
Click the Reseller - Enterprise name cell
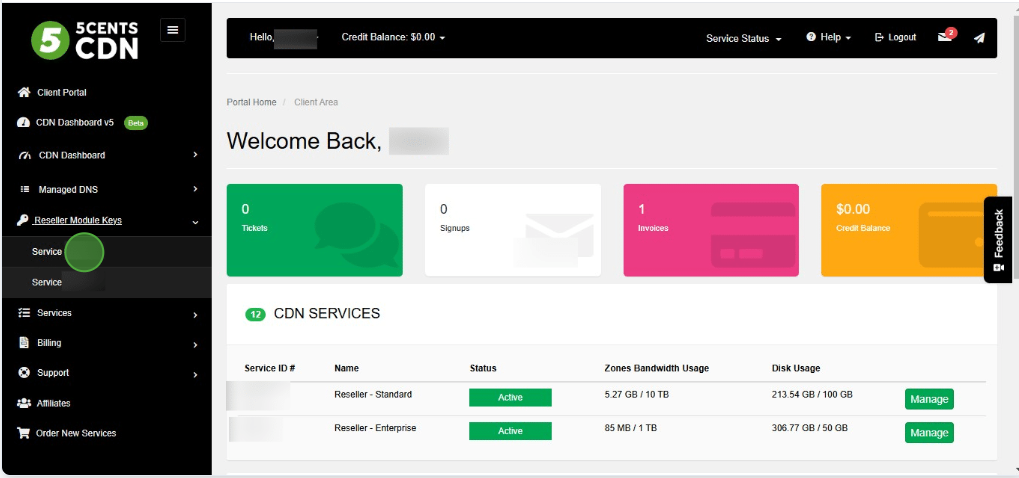pyautogui.click(x=375, y=428)
